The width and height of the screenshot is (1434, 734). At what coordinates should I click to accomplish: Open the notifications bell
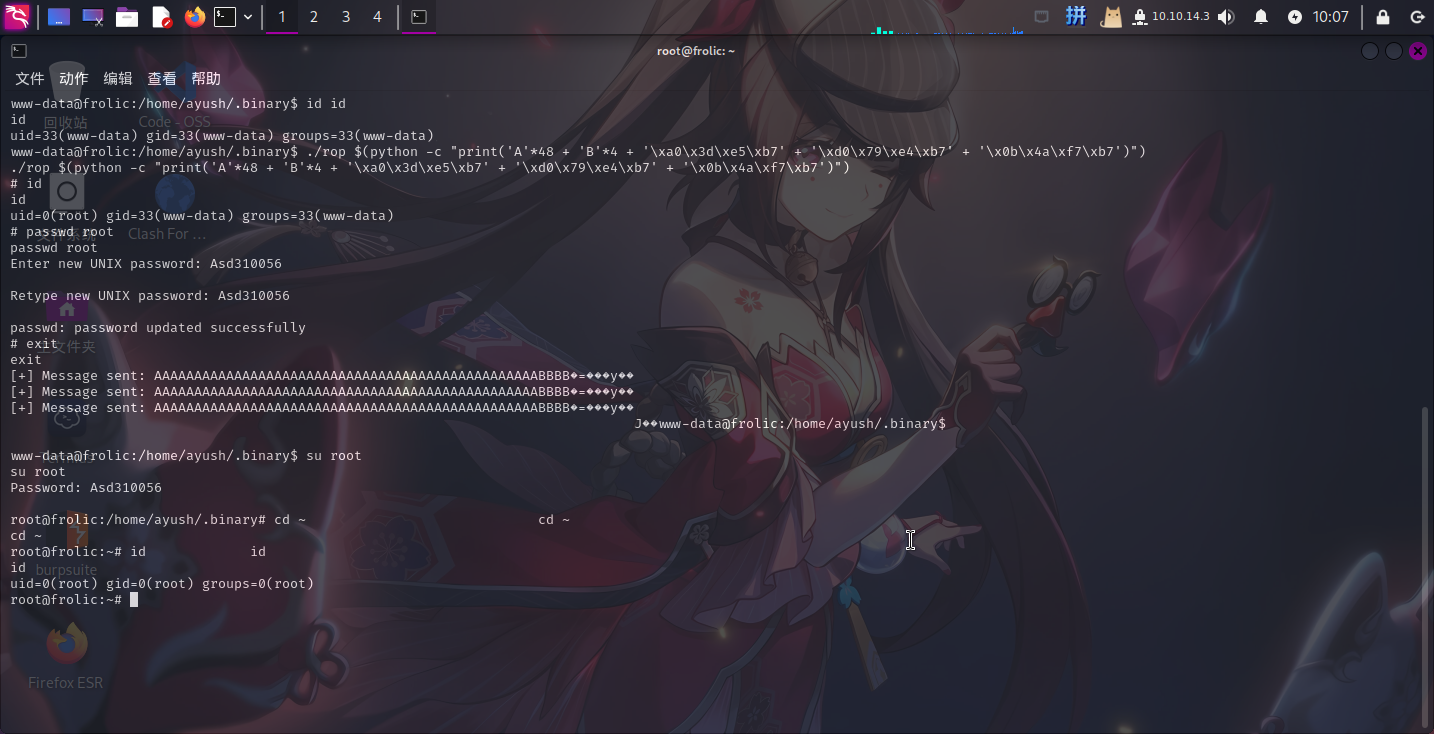point(1261,17)
